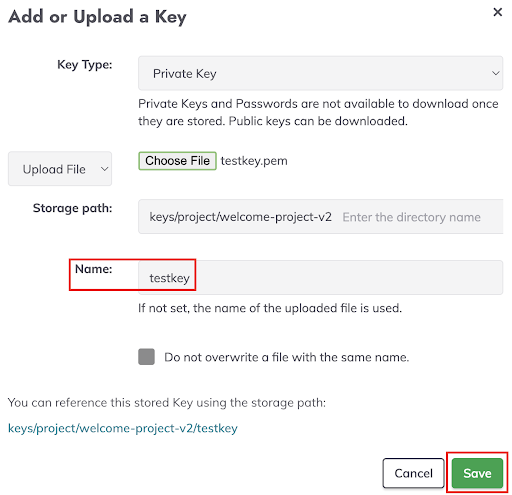Open the Upload File method dropdown

click(x=60, y=169)
